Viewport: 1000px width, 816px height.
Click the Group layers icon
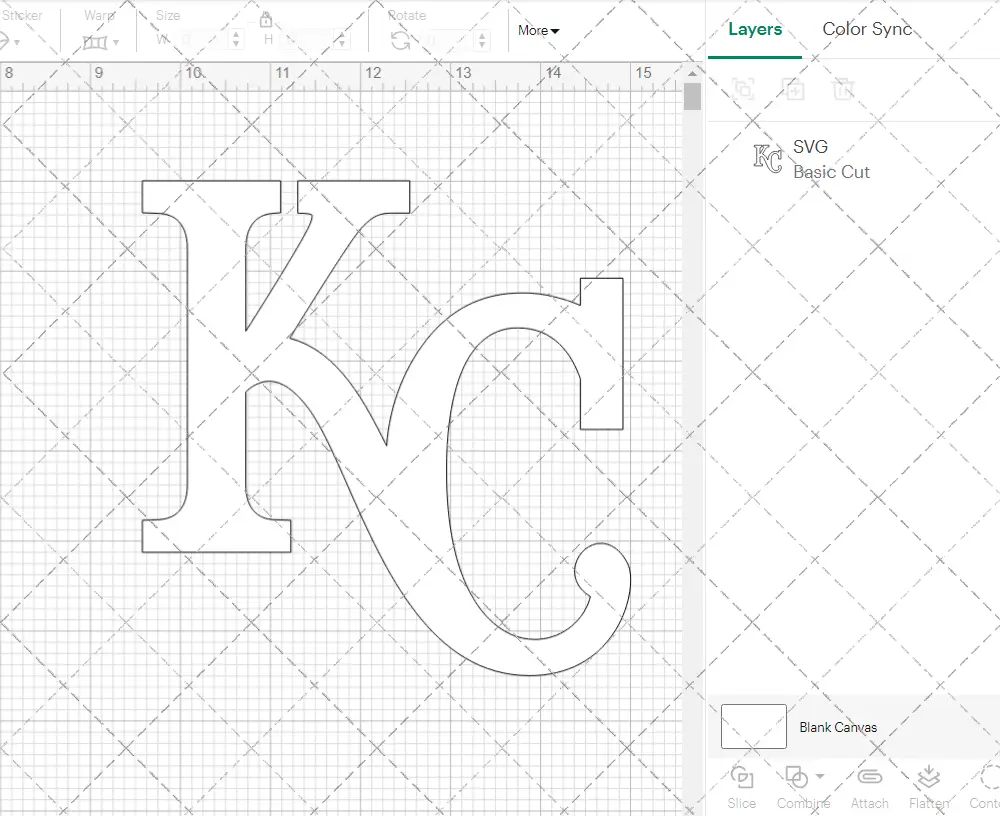(743, 89)
